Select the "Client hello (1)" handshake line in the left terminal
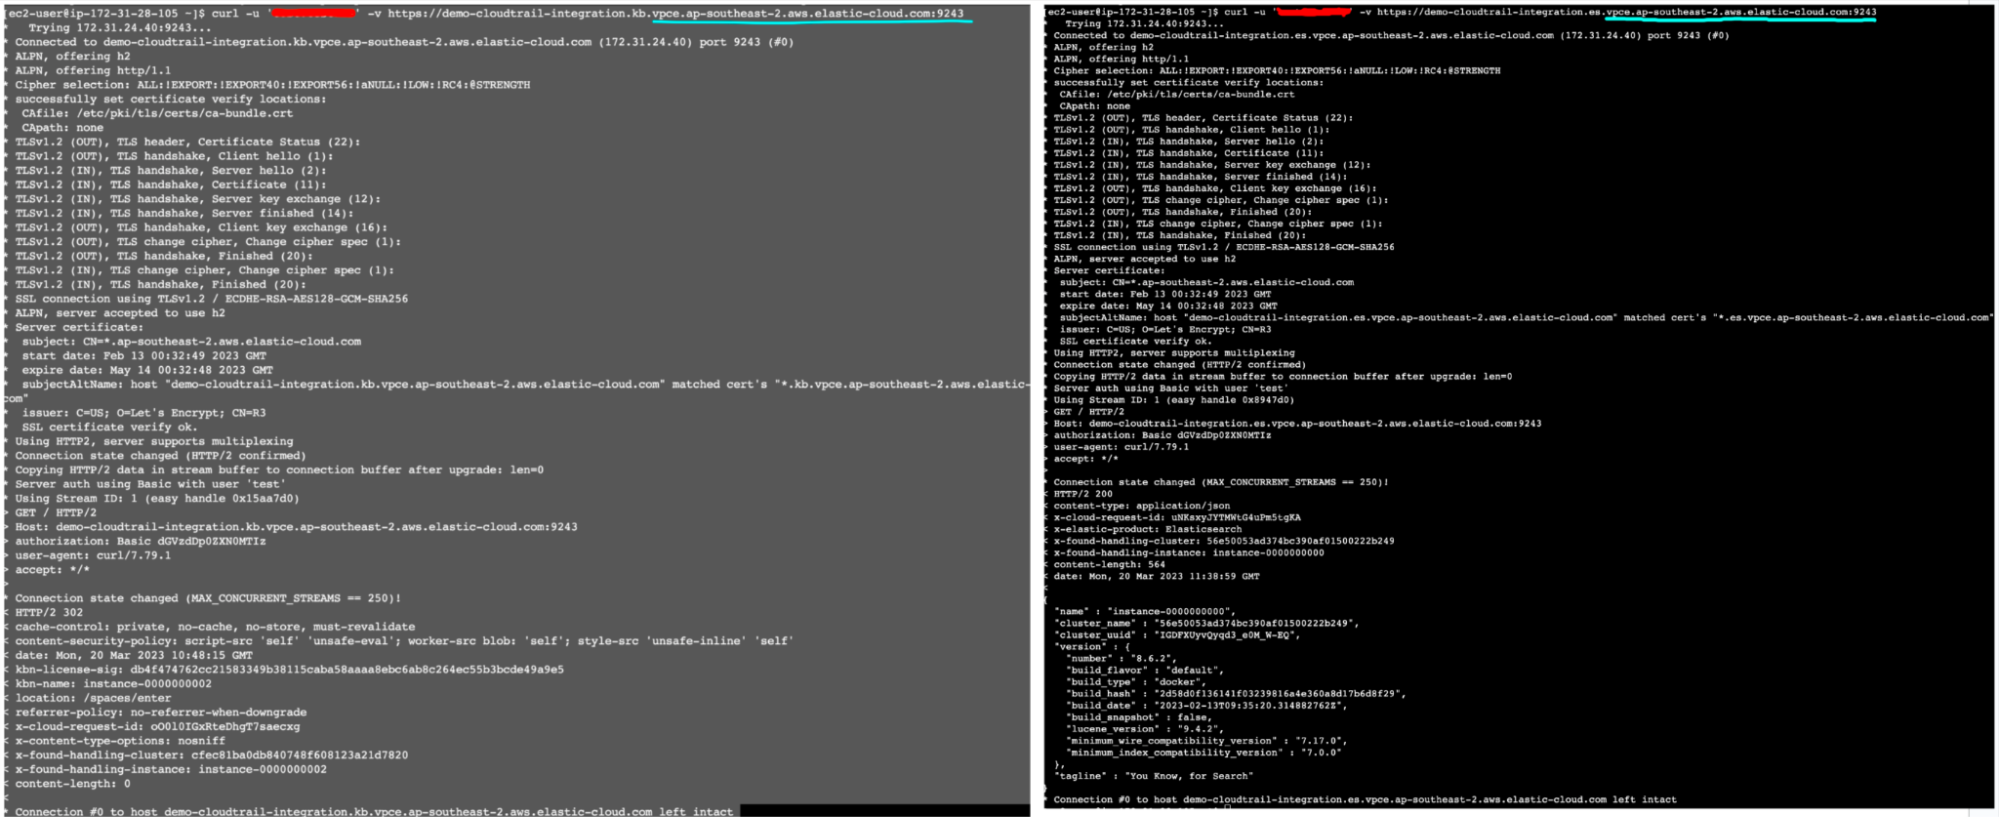 point(174,156)
